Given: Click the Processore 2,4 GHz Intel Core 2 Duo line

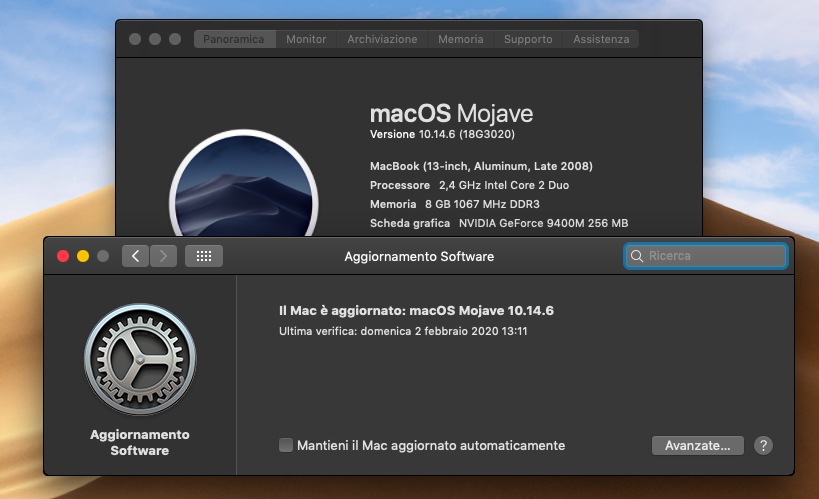Looking at the screenshot, I should click(x=470, y=185).
